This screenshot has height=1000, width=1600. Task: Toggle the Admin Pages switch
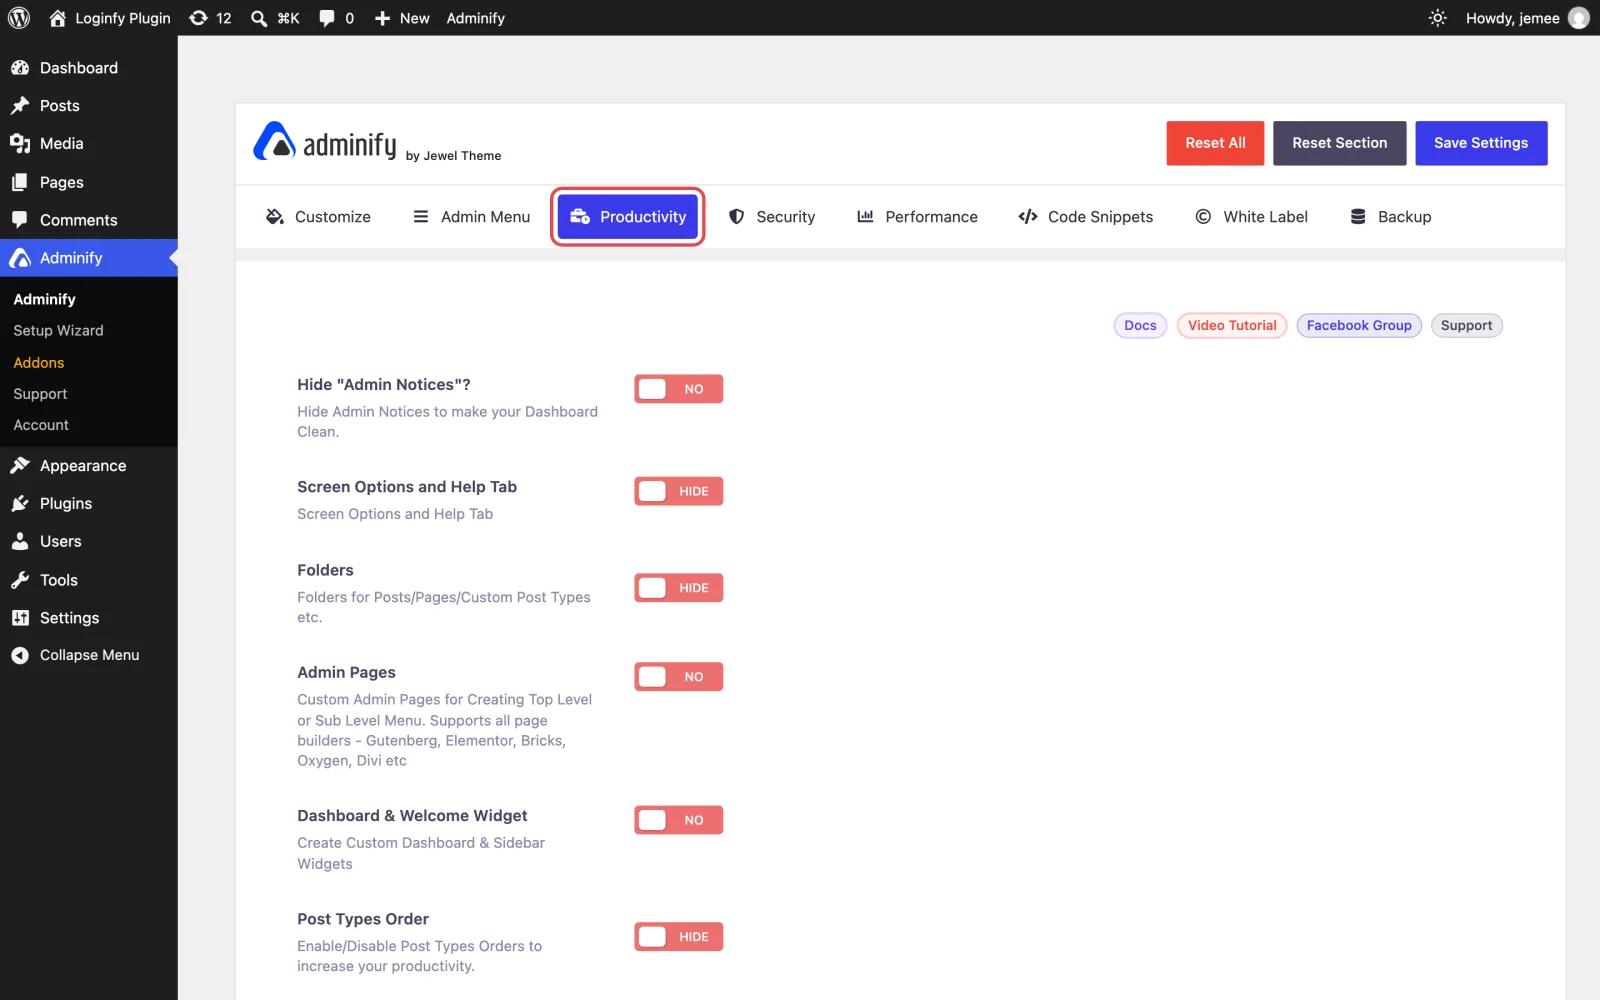point(678,677)
